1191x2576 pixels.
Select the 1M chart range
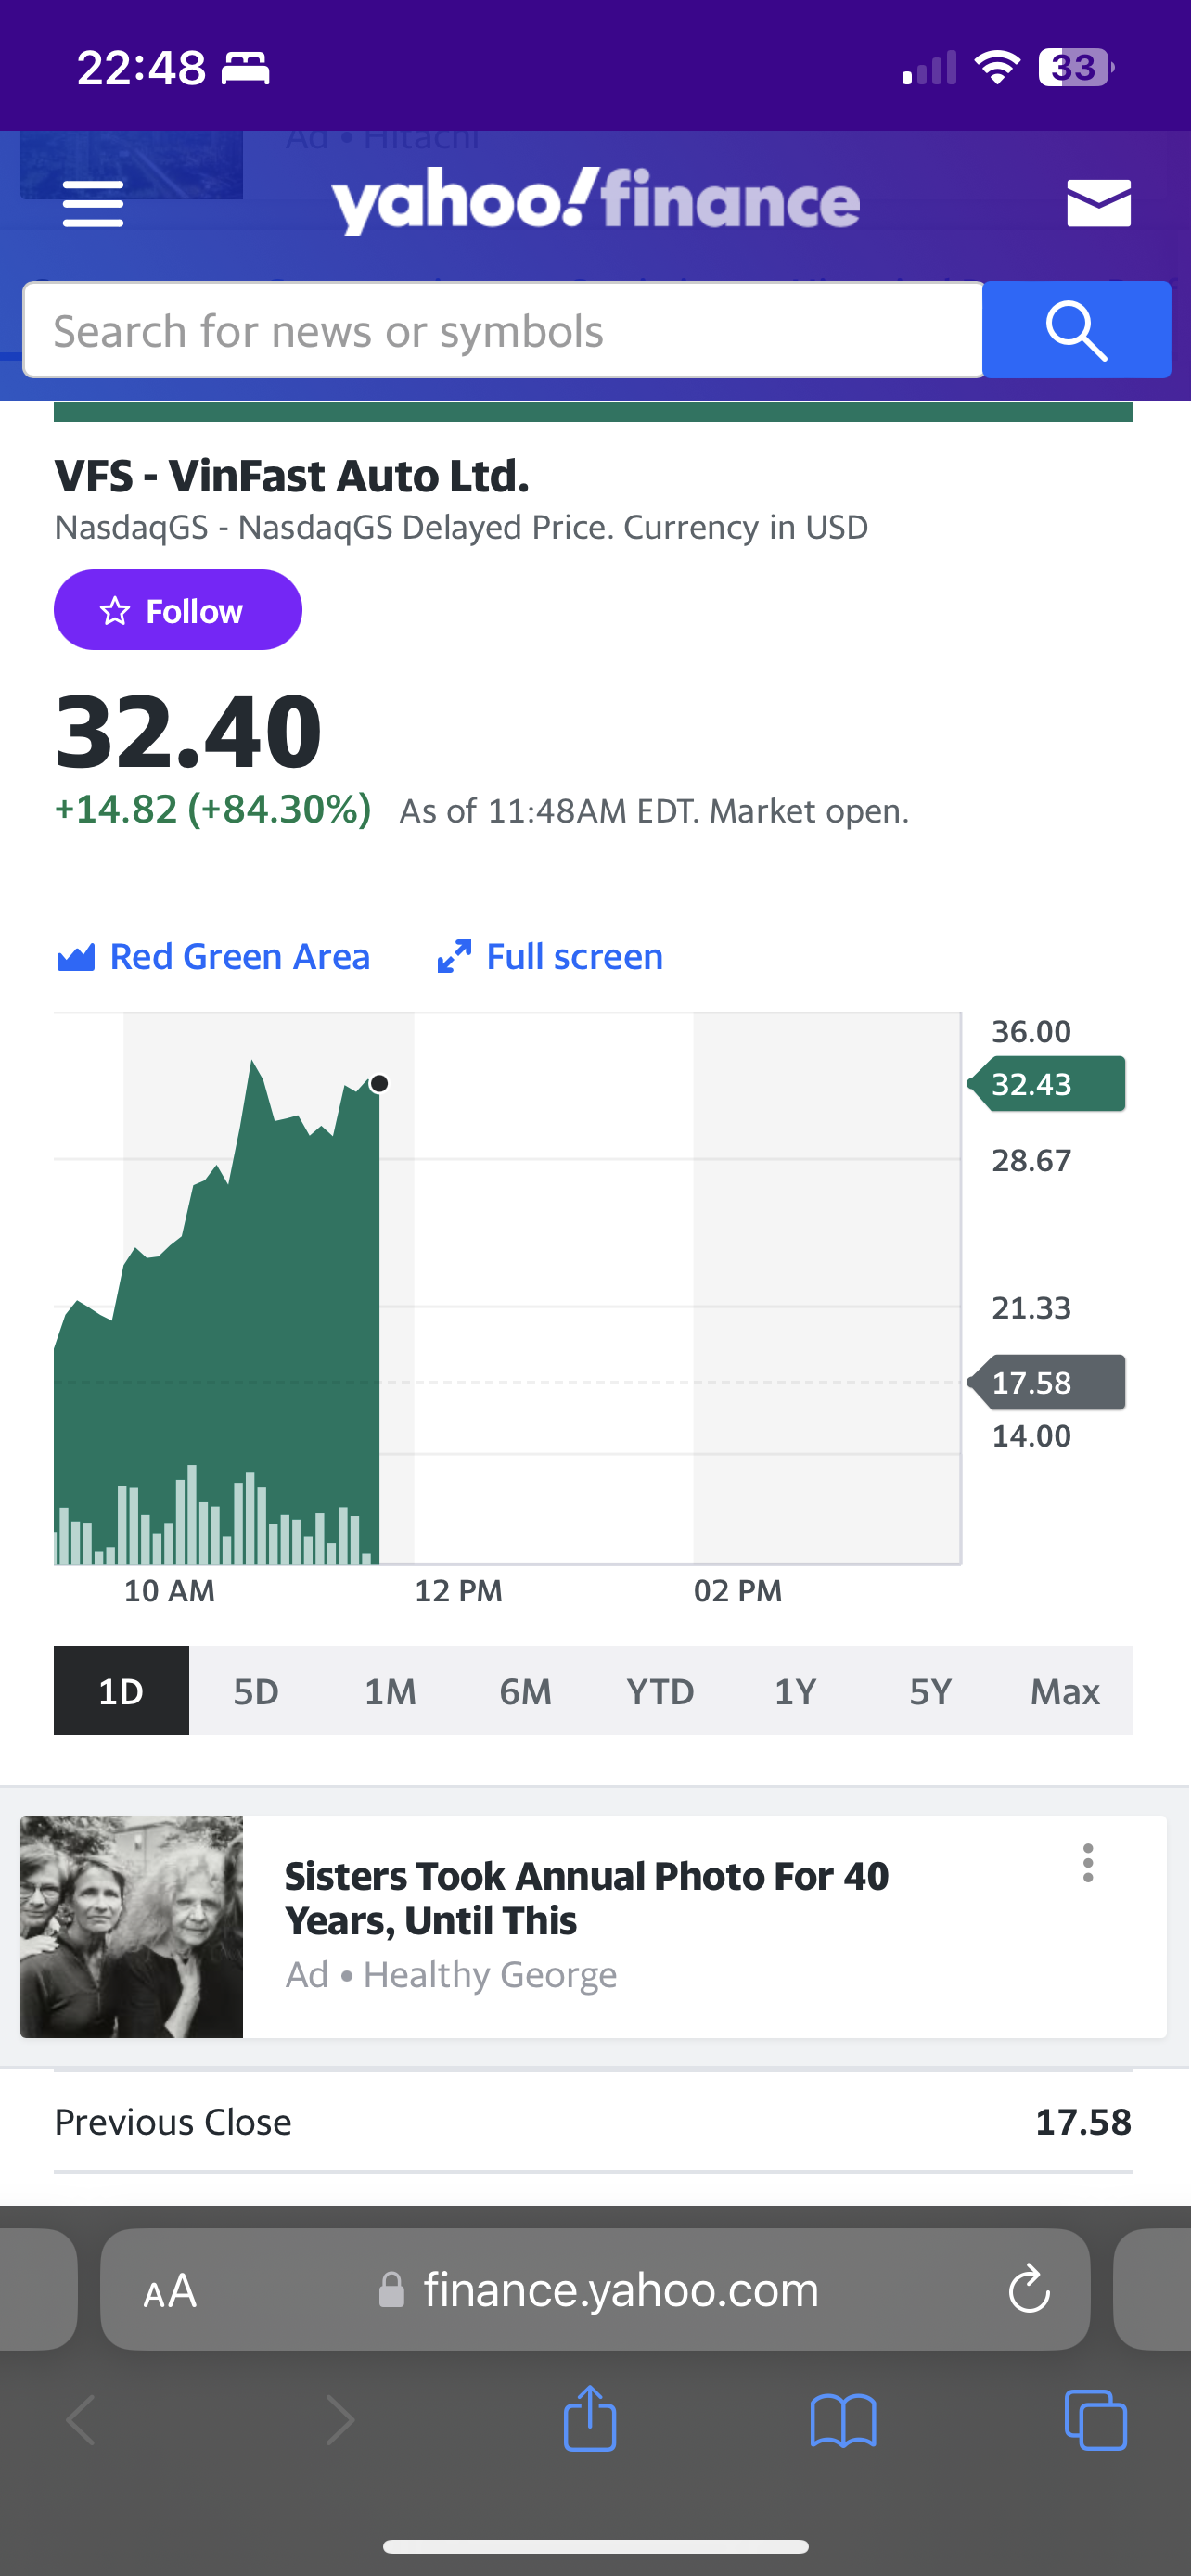390,1691
